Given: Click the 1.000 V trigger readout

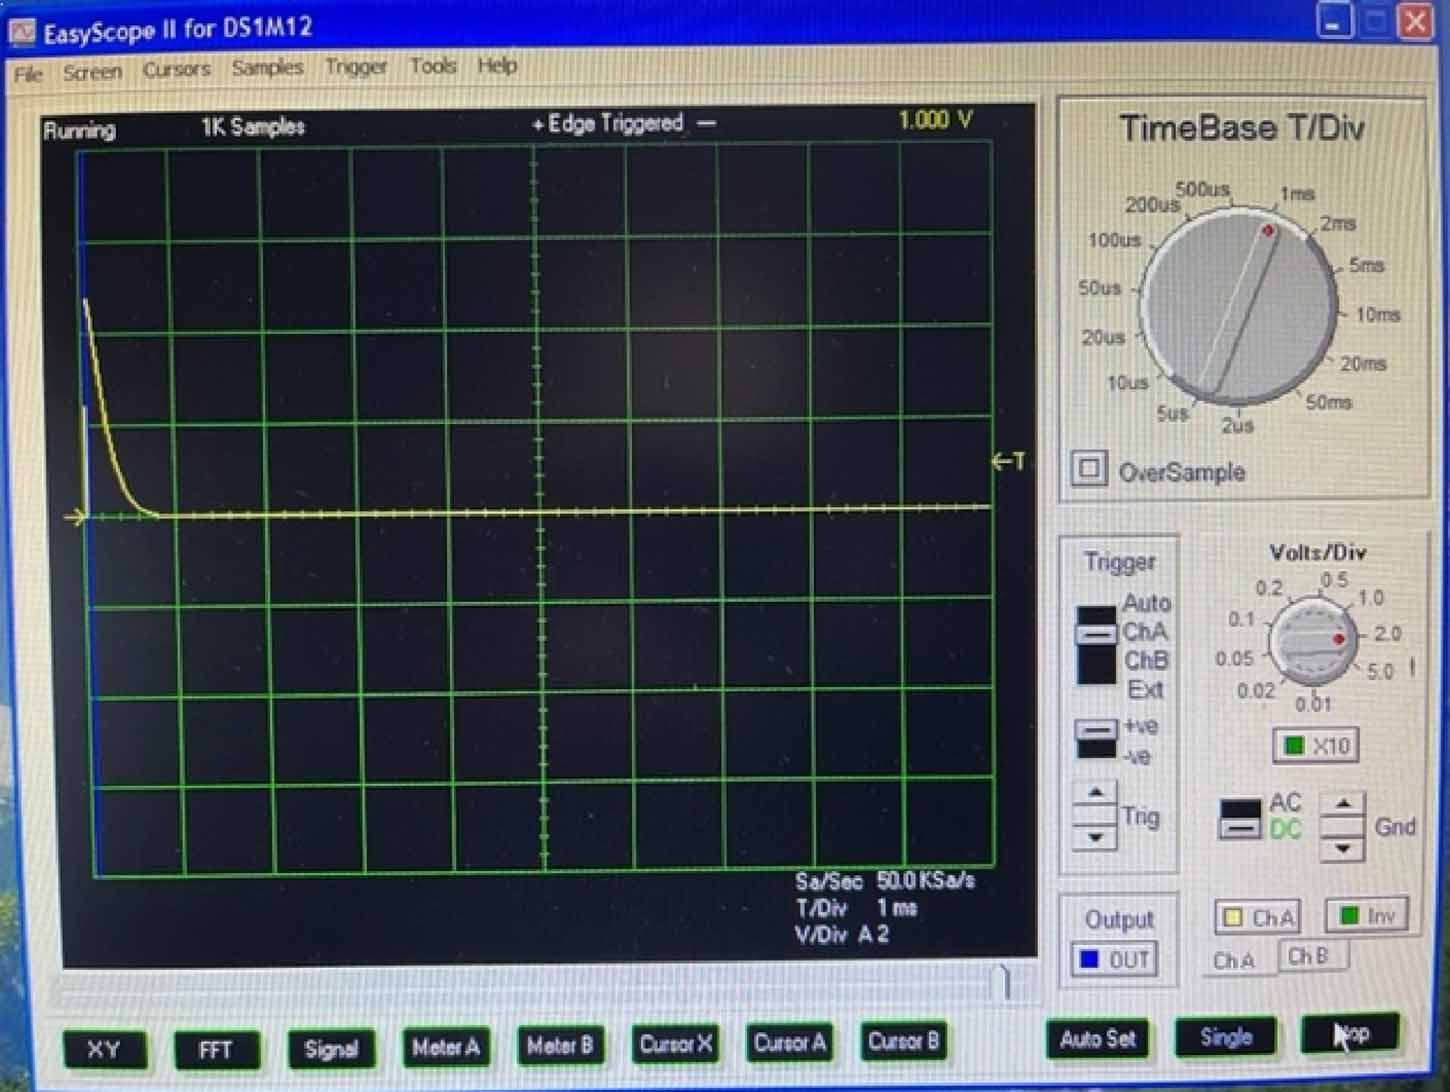Looking at the screenshot, I should [x=935, y=120].
